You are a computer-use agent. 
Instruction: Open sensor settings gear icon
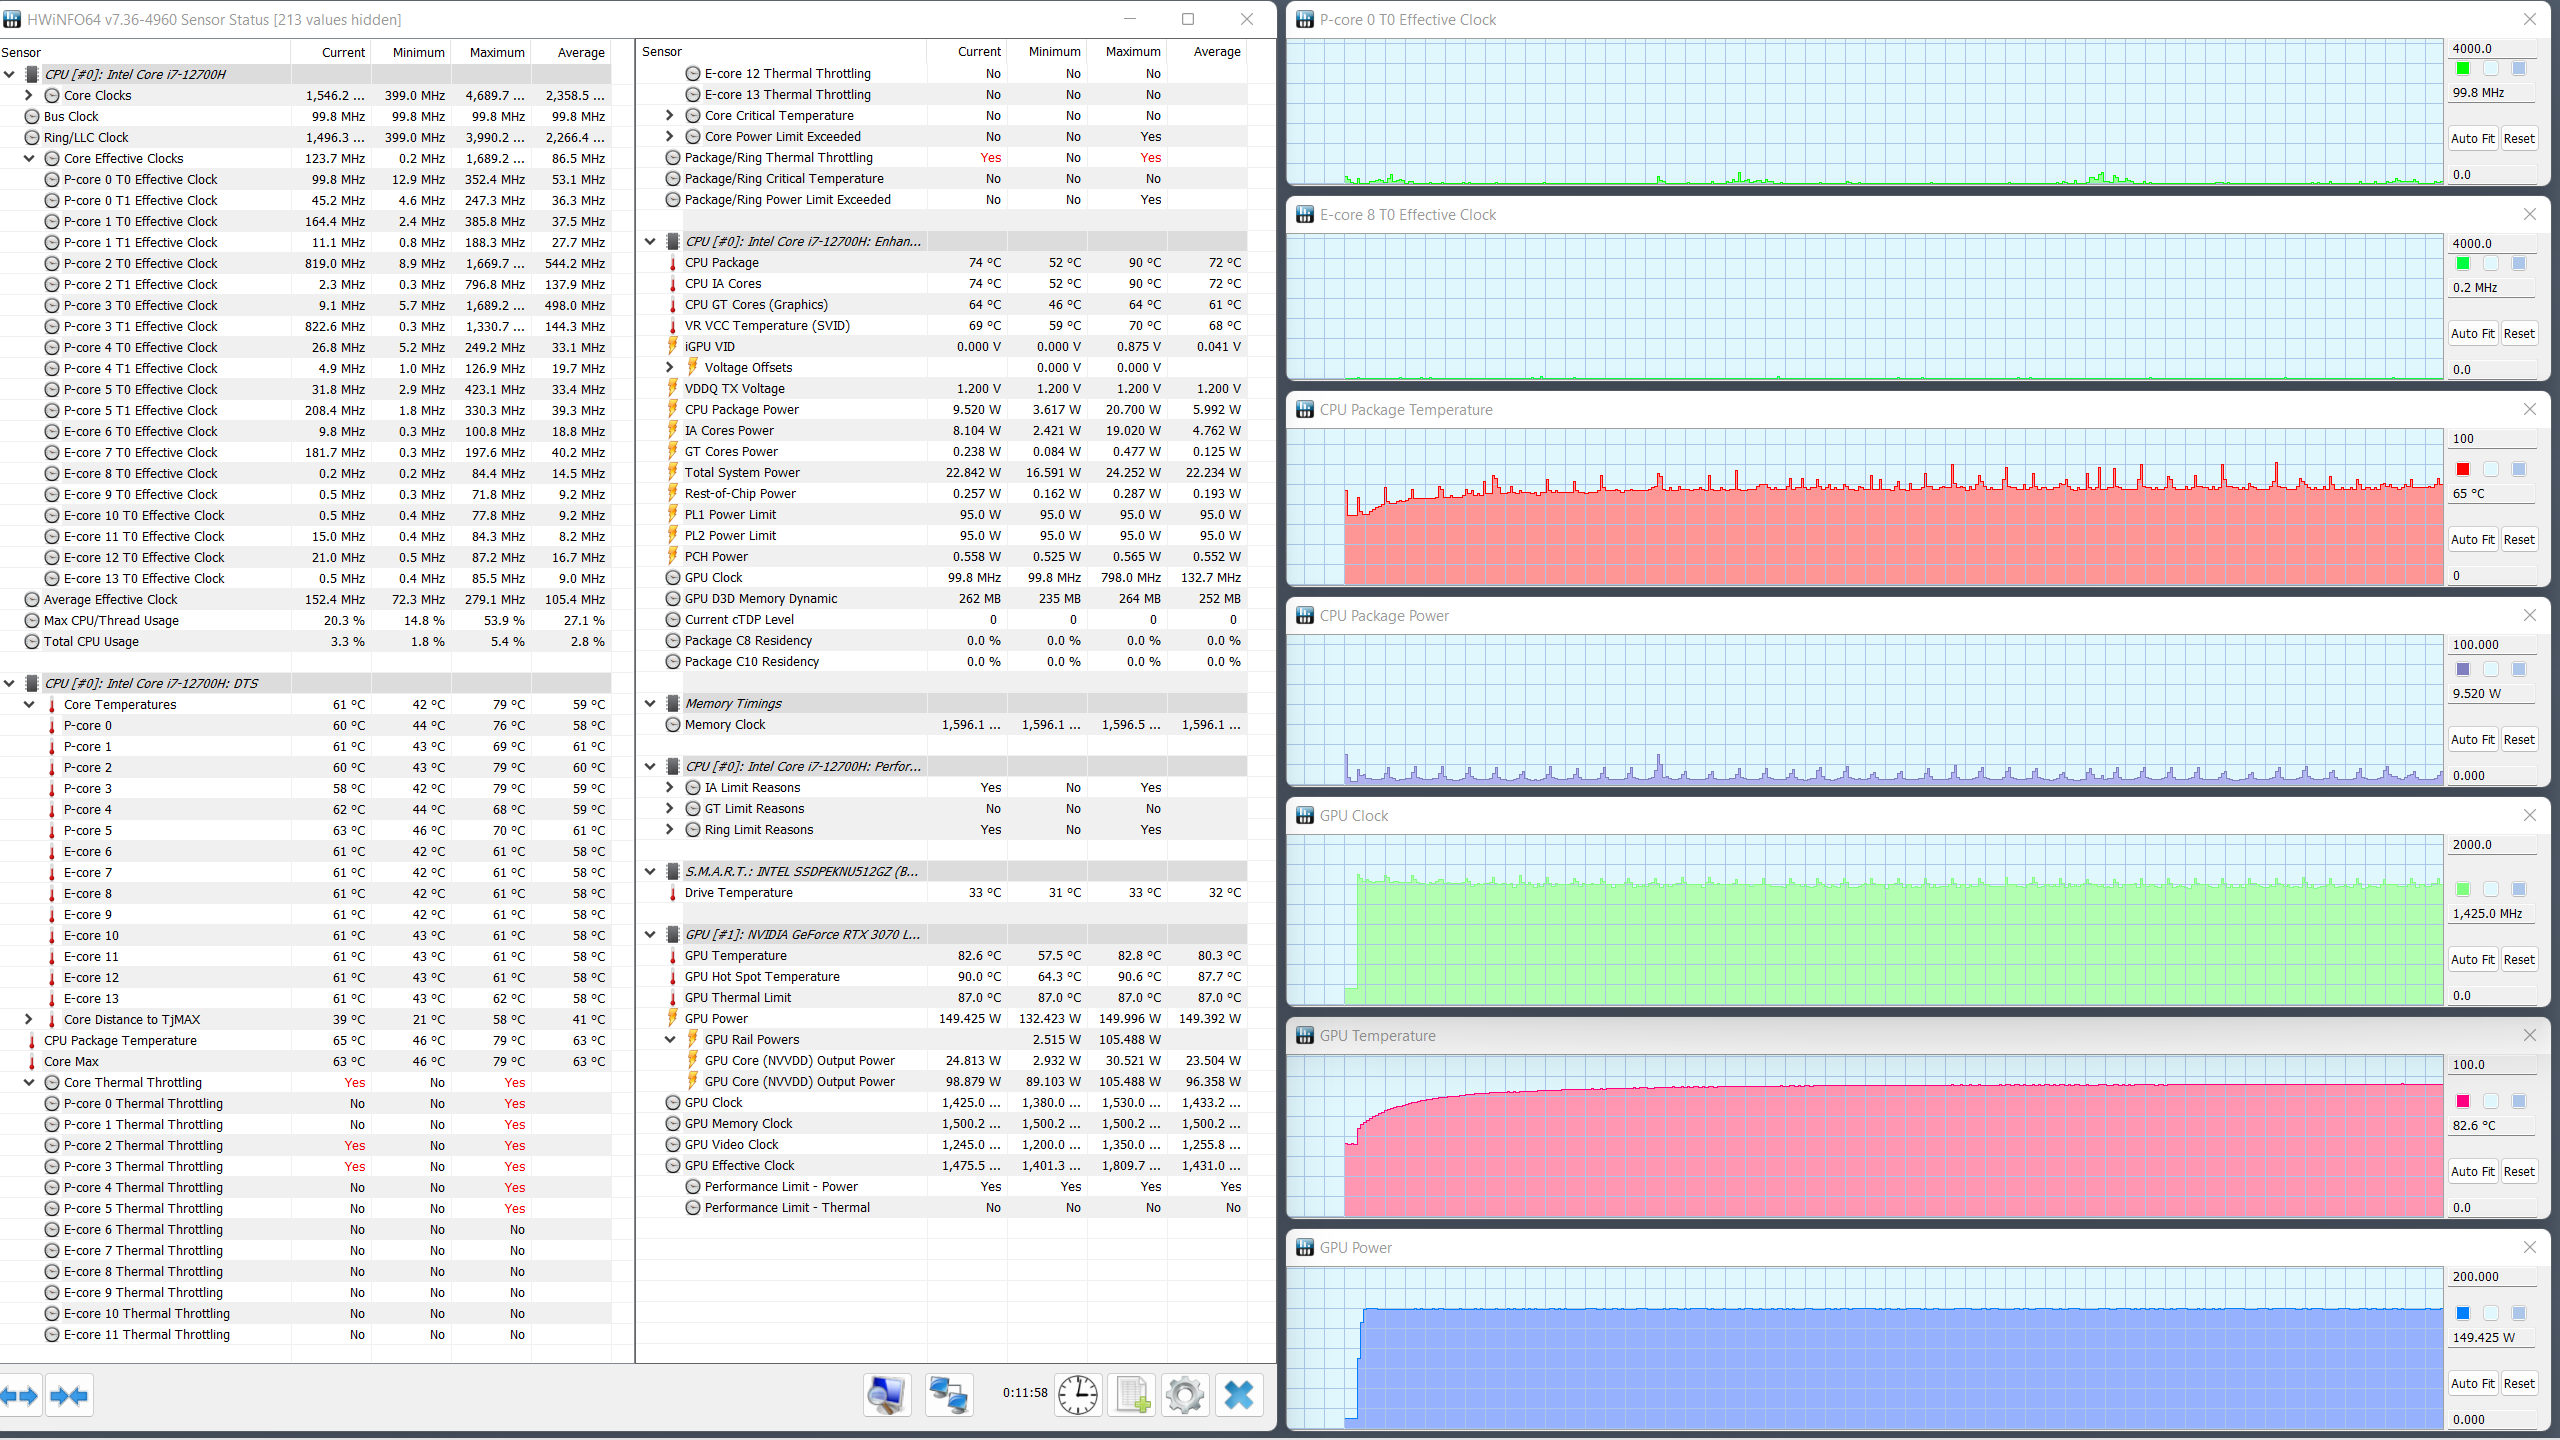pos(1185,1395)
